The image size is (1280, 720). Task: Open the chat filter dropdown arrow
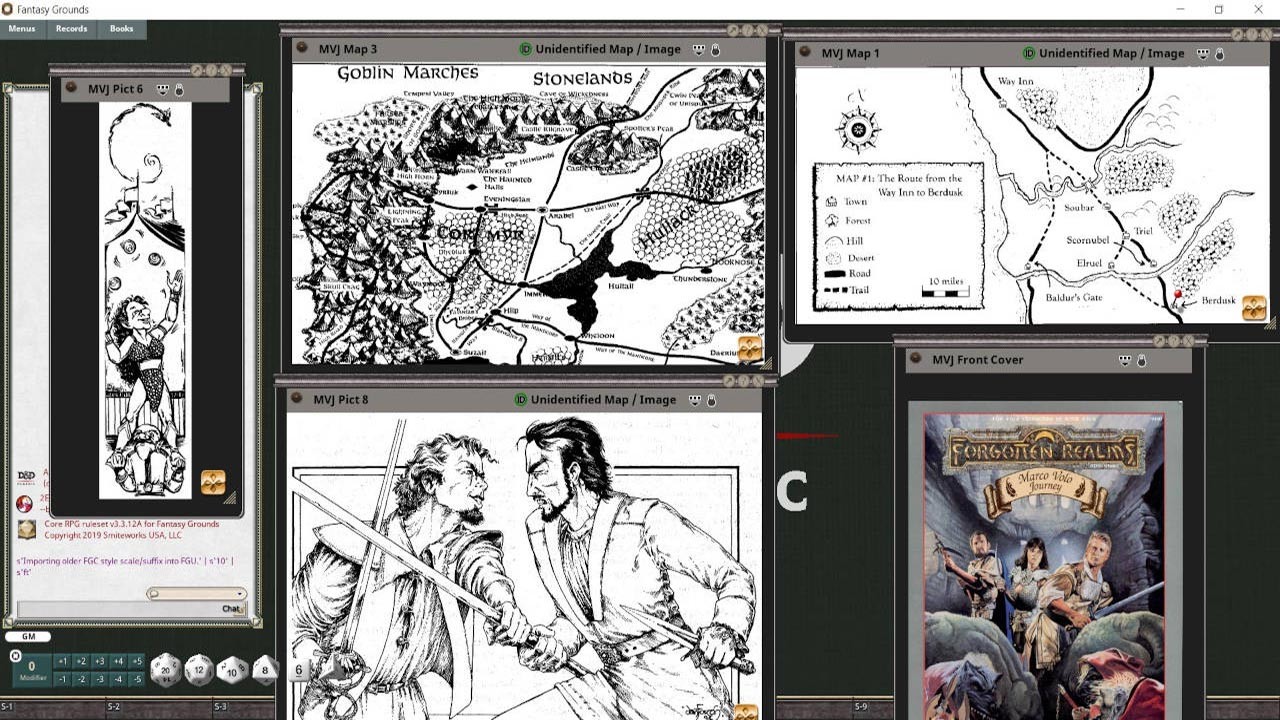pyautogui.click(x=240, y=594)
